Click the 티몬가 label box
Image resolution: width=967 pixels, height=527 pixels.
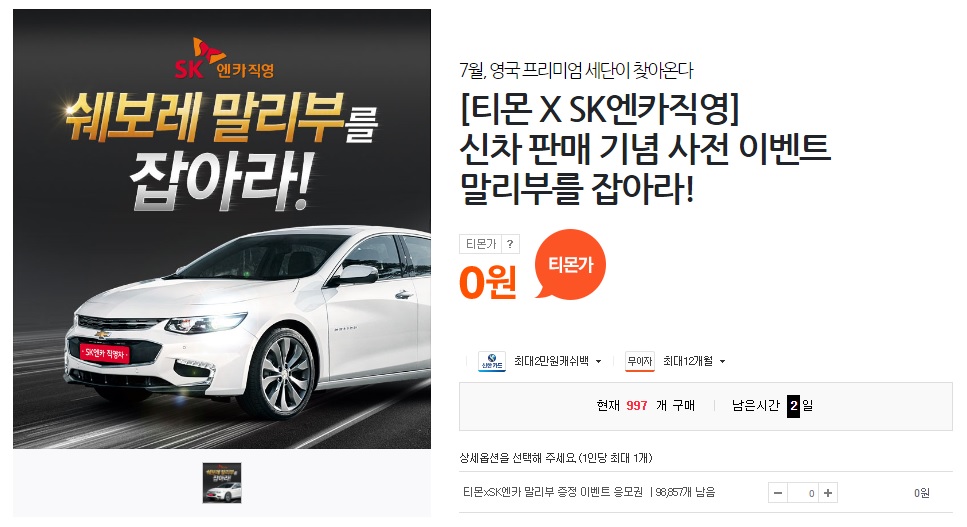pyautogui.click(x=480, y=244)
